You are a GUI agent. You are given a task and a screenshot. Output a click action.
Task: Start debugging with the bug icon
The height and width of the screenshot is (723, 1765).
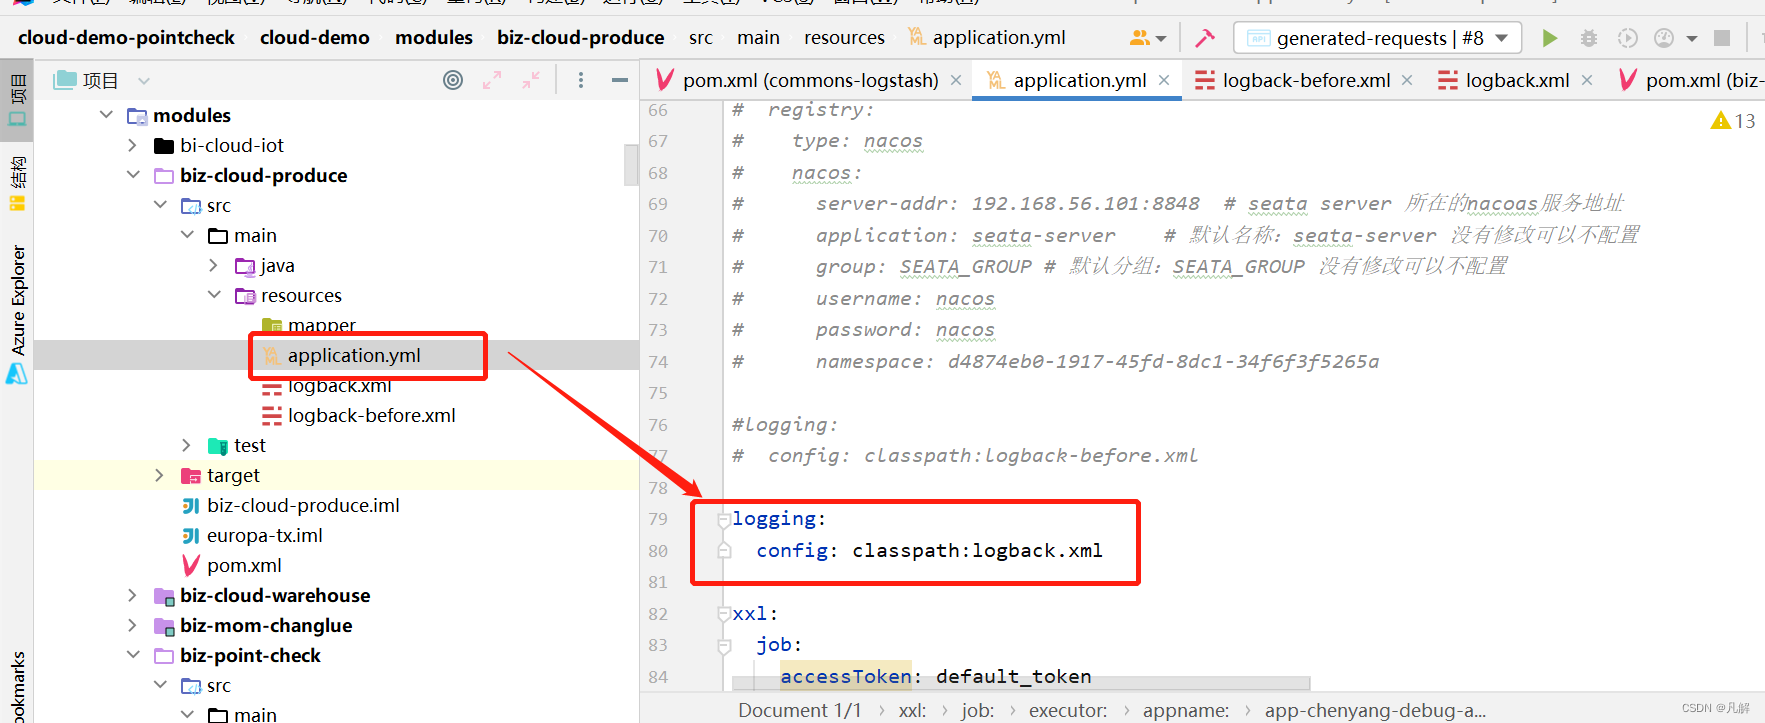point(1588,38)
